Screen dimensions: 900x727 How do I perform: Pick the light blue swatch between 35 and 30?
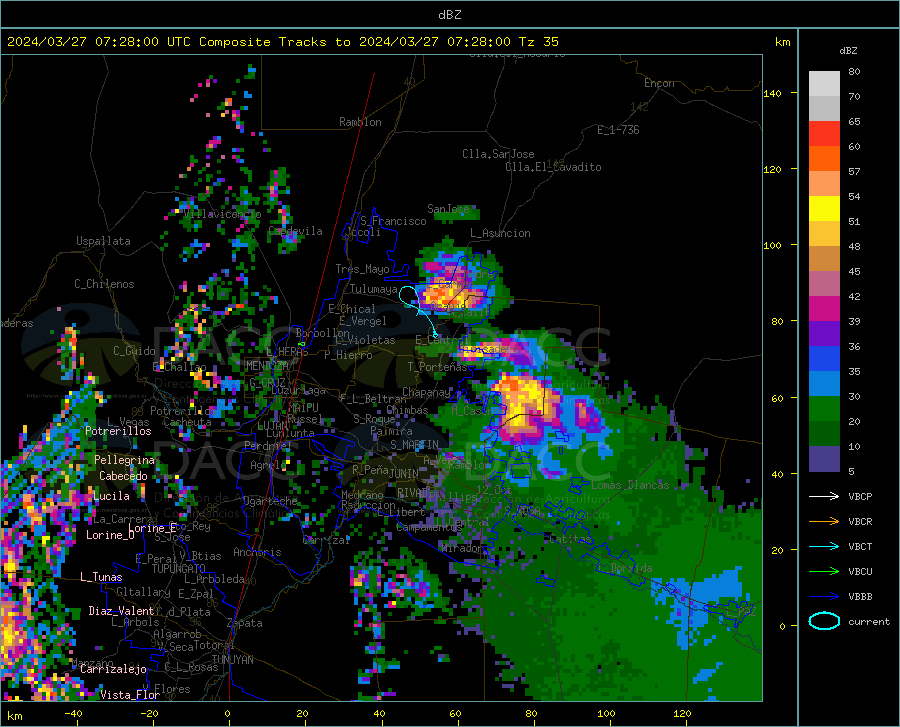click(824, 384)
